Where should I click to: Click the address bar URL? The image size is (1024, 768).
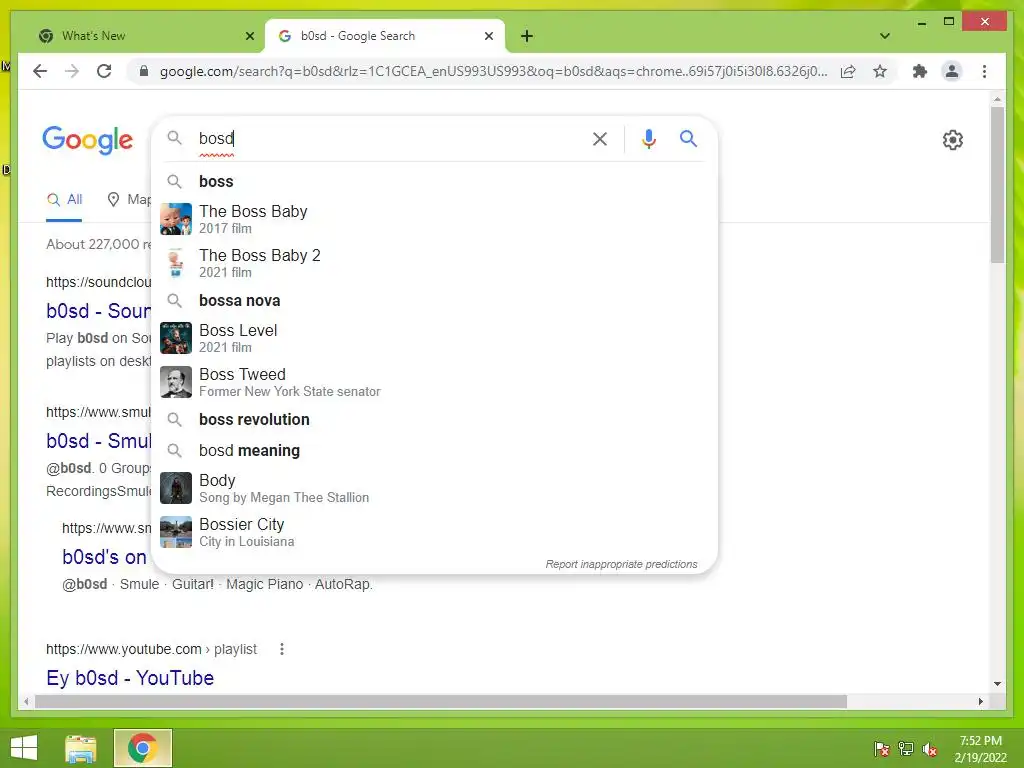pyautogui.click(x=493, y=71)
